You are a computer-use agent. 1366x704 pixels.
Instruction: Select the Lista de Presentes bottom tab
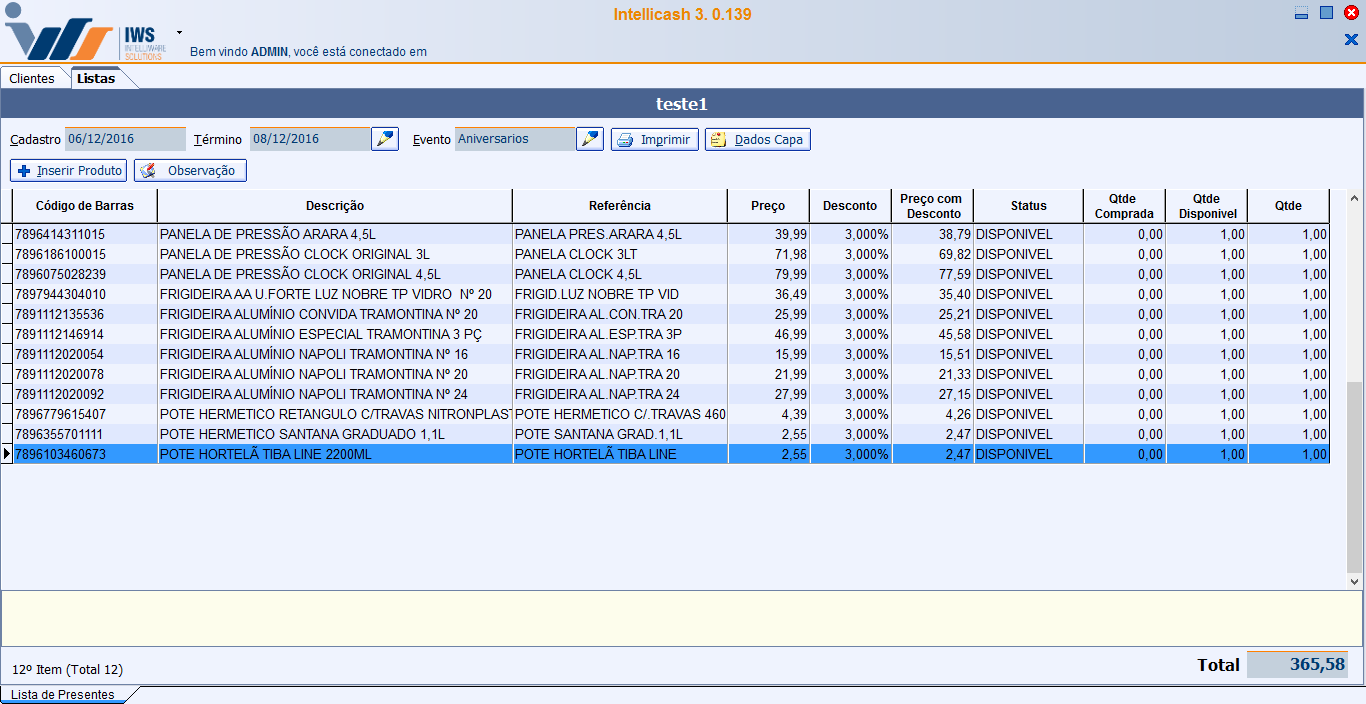click(x=62, y=694)
